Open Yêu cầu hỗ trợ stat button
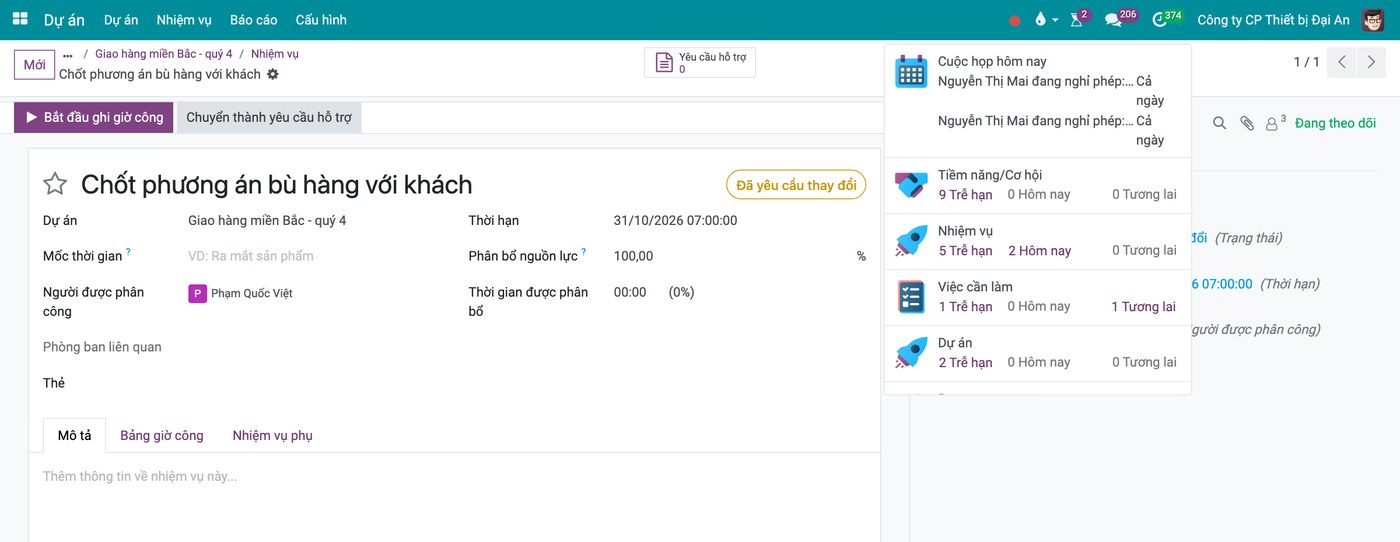 pos(700,63)
